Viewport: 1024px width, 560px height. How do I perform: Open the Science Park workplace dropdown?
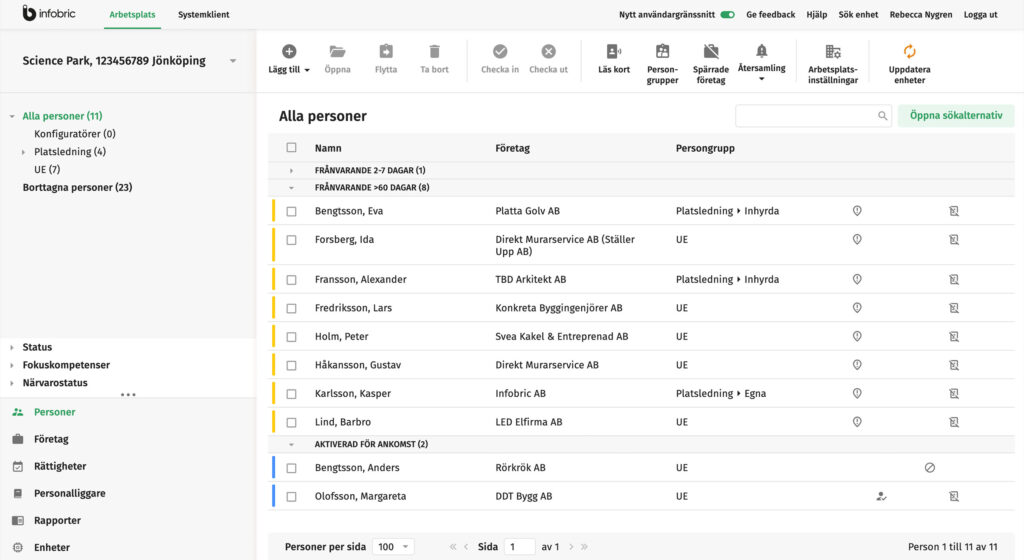click(x=233, y=61)
